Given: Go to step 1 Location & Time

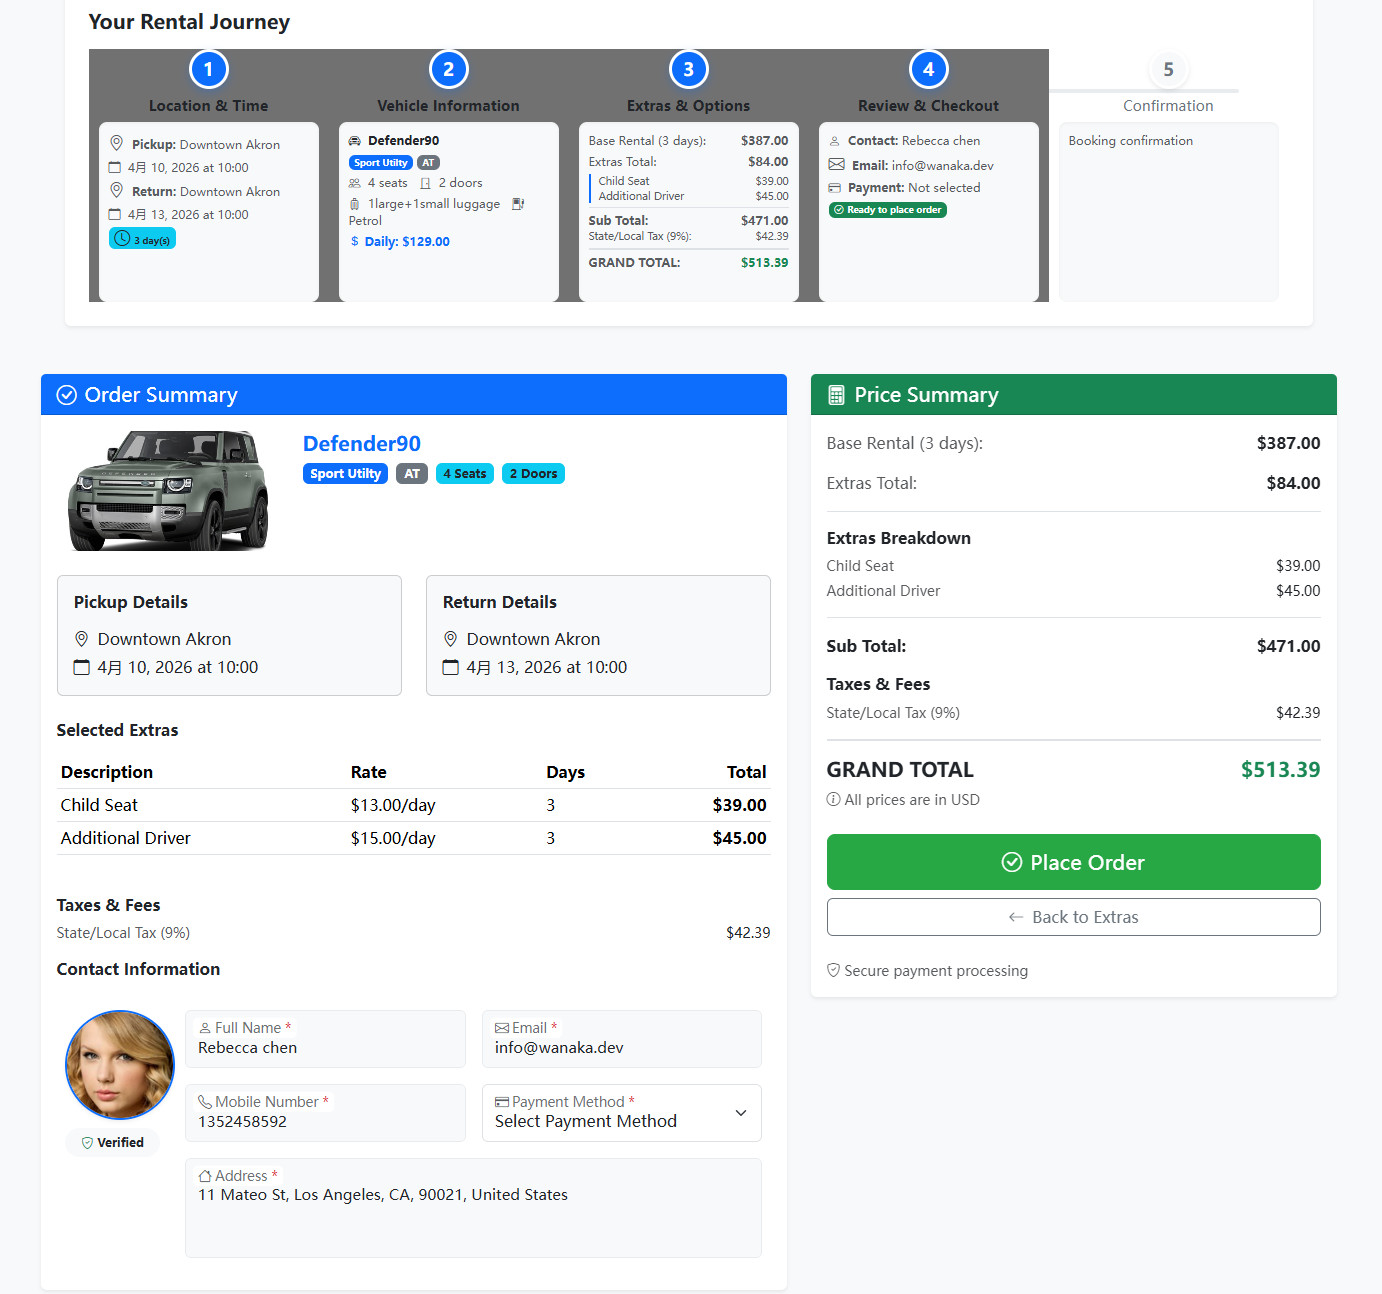Looking at the screenshot, I should [x=208, y=70].
